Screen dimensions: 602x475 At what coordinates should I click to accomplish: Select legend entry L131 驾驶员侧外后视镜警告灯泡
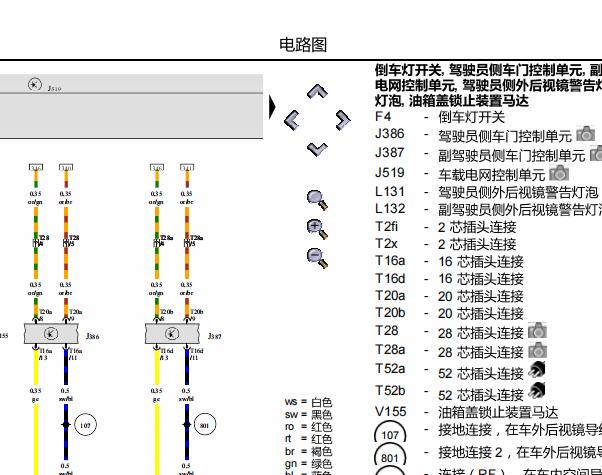[487, 192]
